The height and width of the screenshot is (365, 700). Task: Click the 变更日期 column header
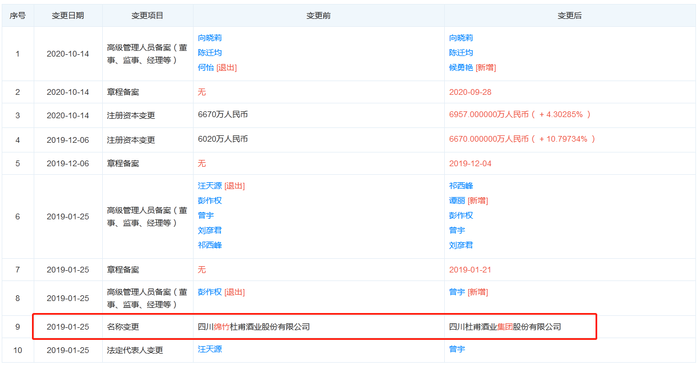pos(68,16)
